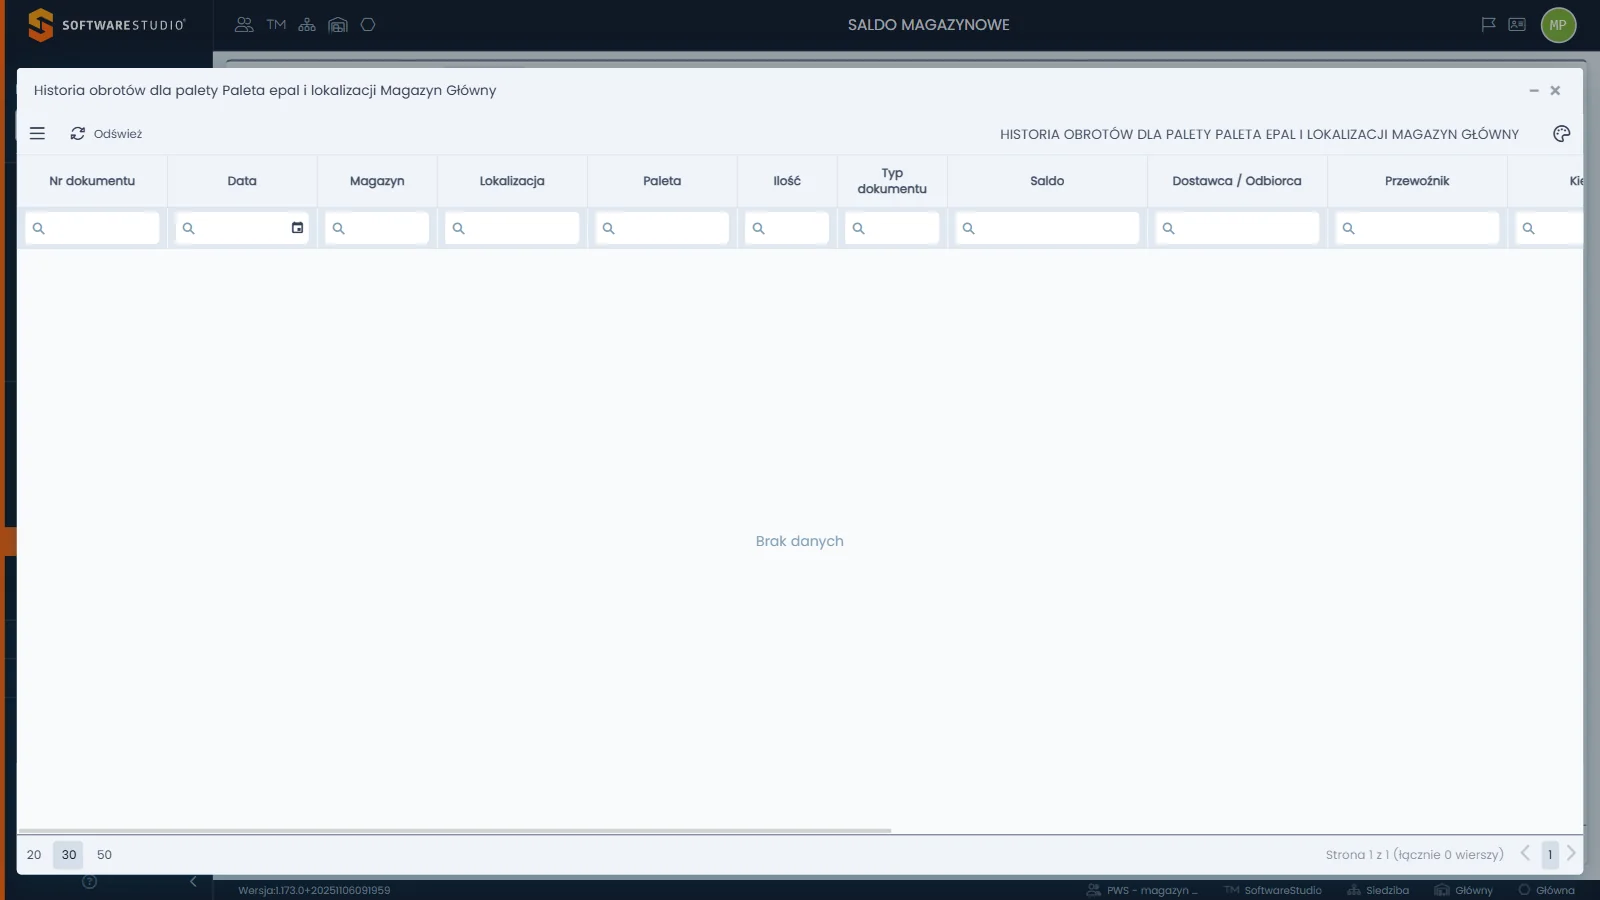Click the Ilość filter field
This screenshot has height=900, width=1600.
[x=787, y=228]
